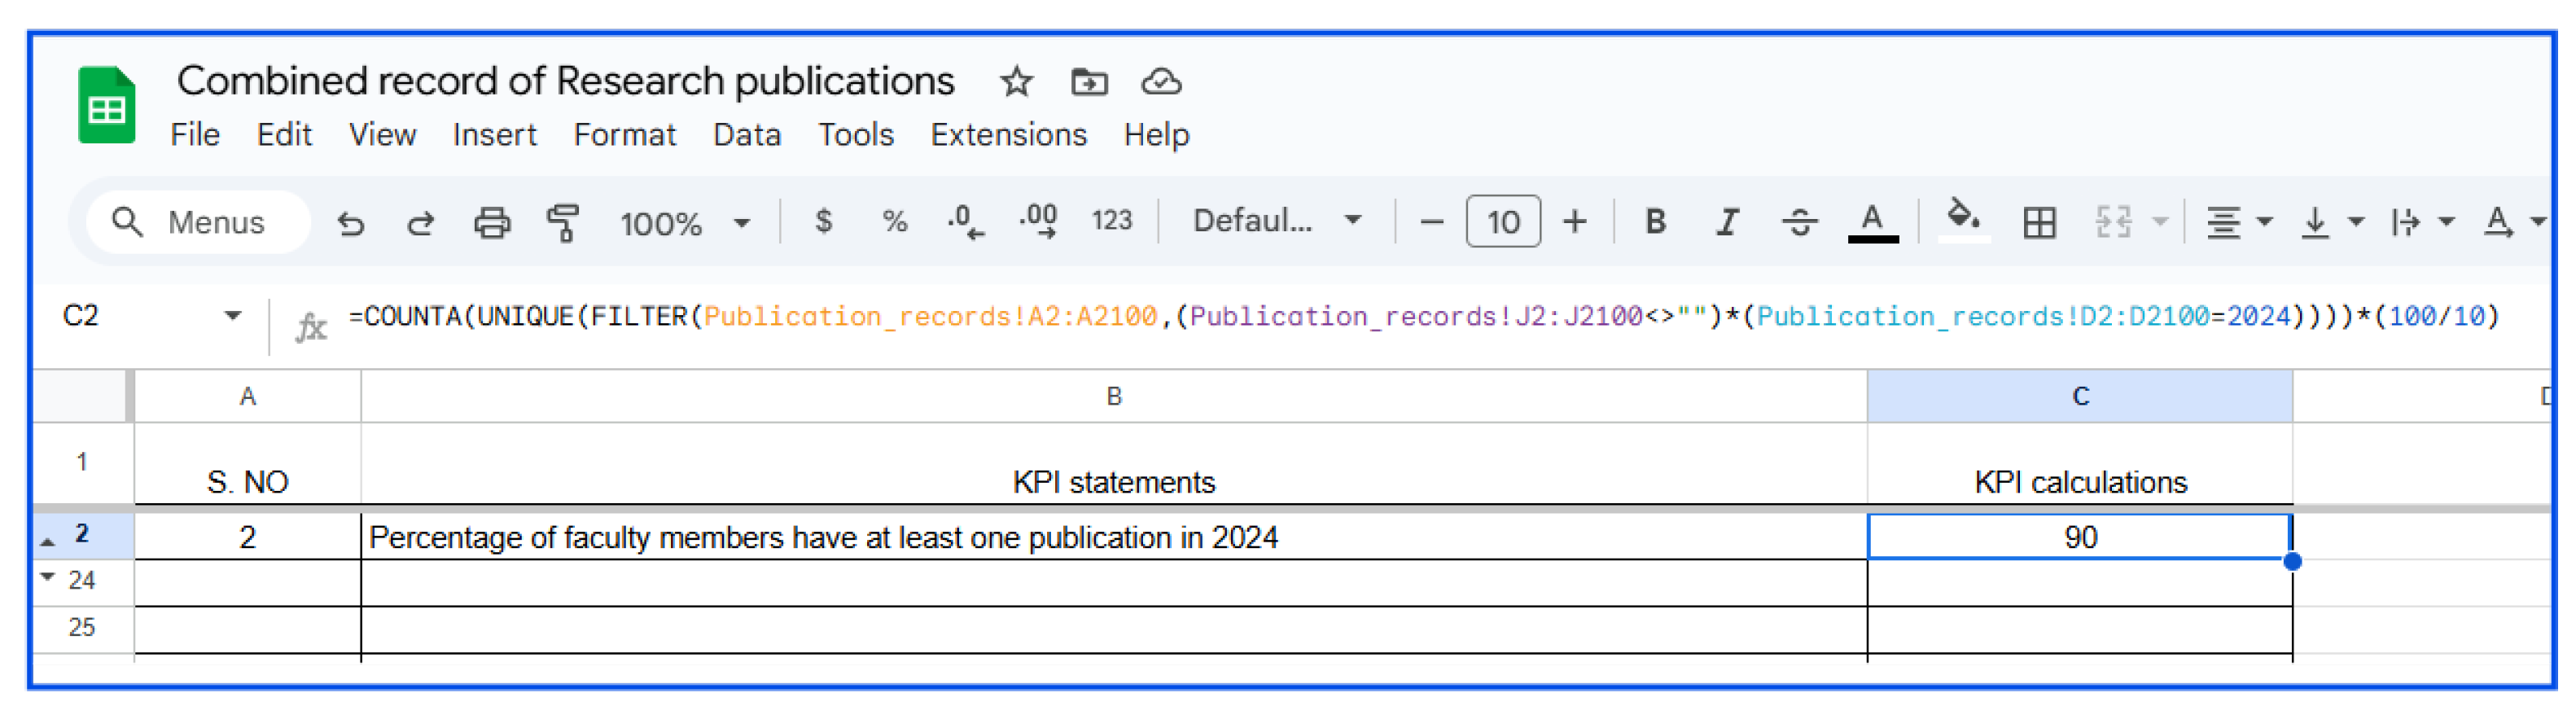This screenshot has height=719, width=2576.
Task: Open the fill color picker
Action: click(1963, 221)
